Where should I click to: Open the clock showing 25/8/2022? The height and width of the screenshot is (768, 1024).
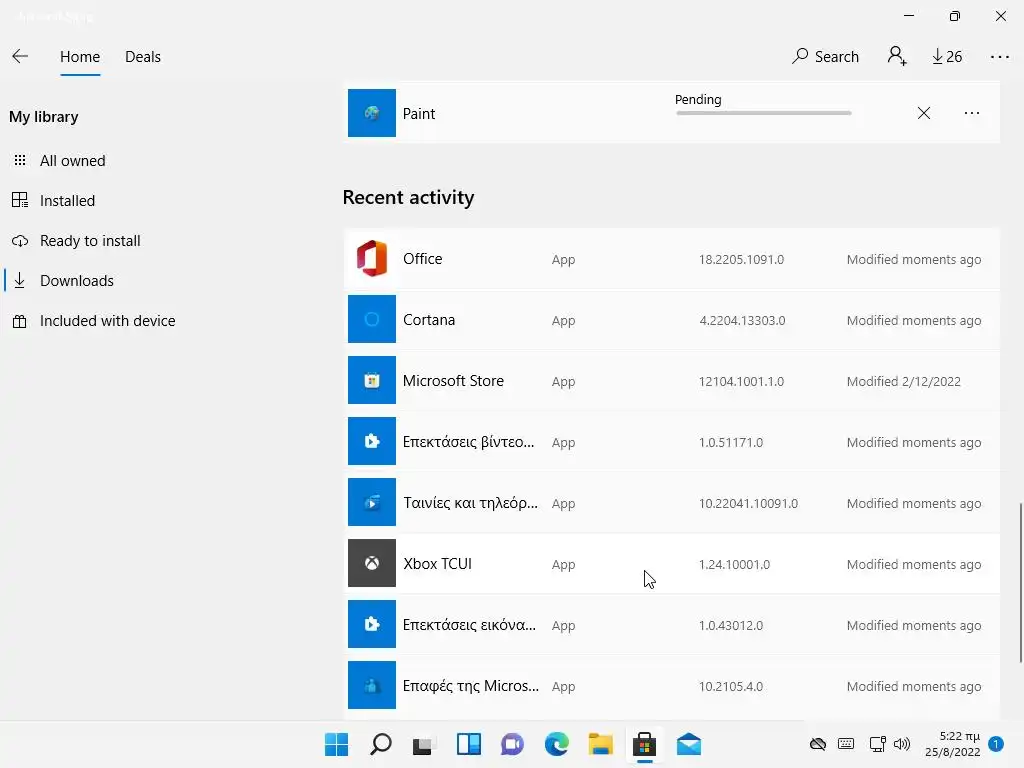pos(953,744)
